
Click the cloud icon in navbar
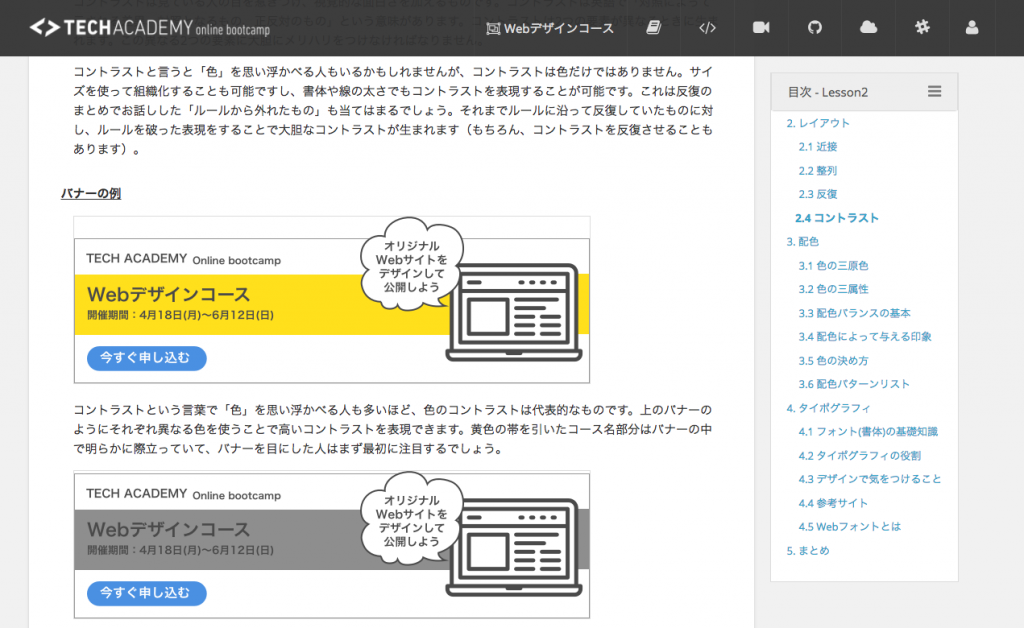pos(868,27)
